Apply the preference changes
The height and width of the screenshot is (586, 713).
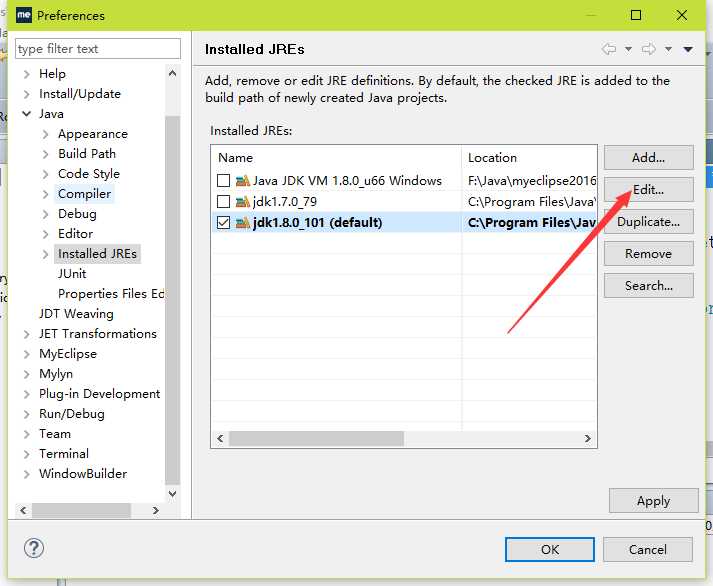tap(653, 501)
